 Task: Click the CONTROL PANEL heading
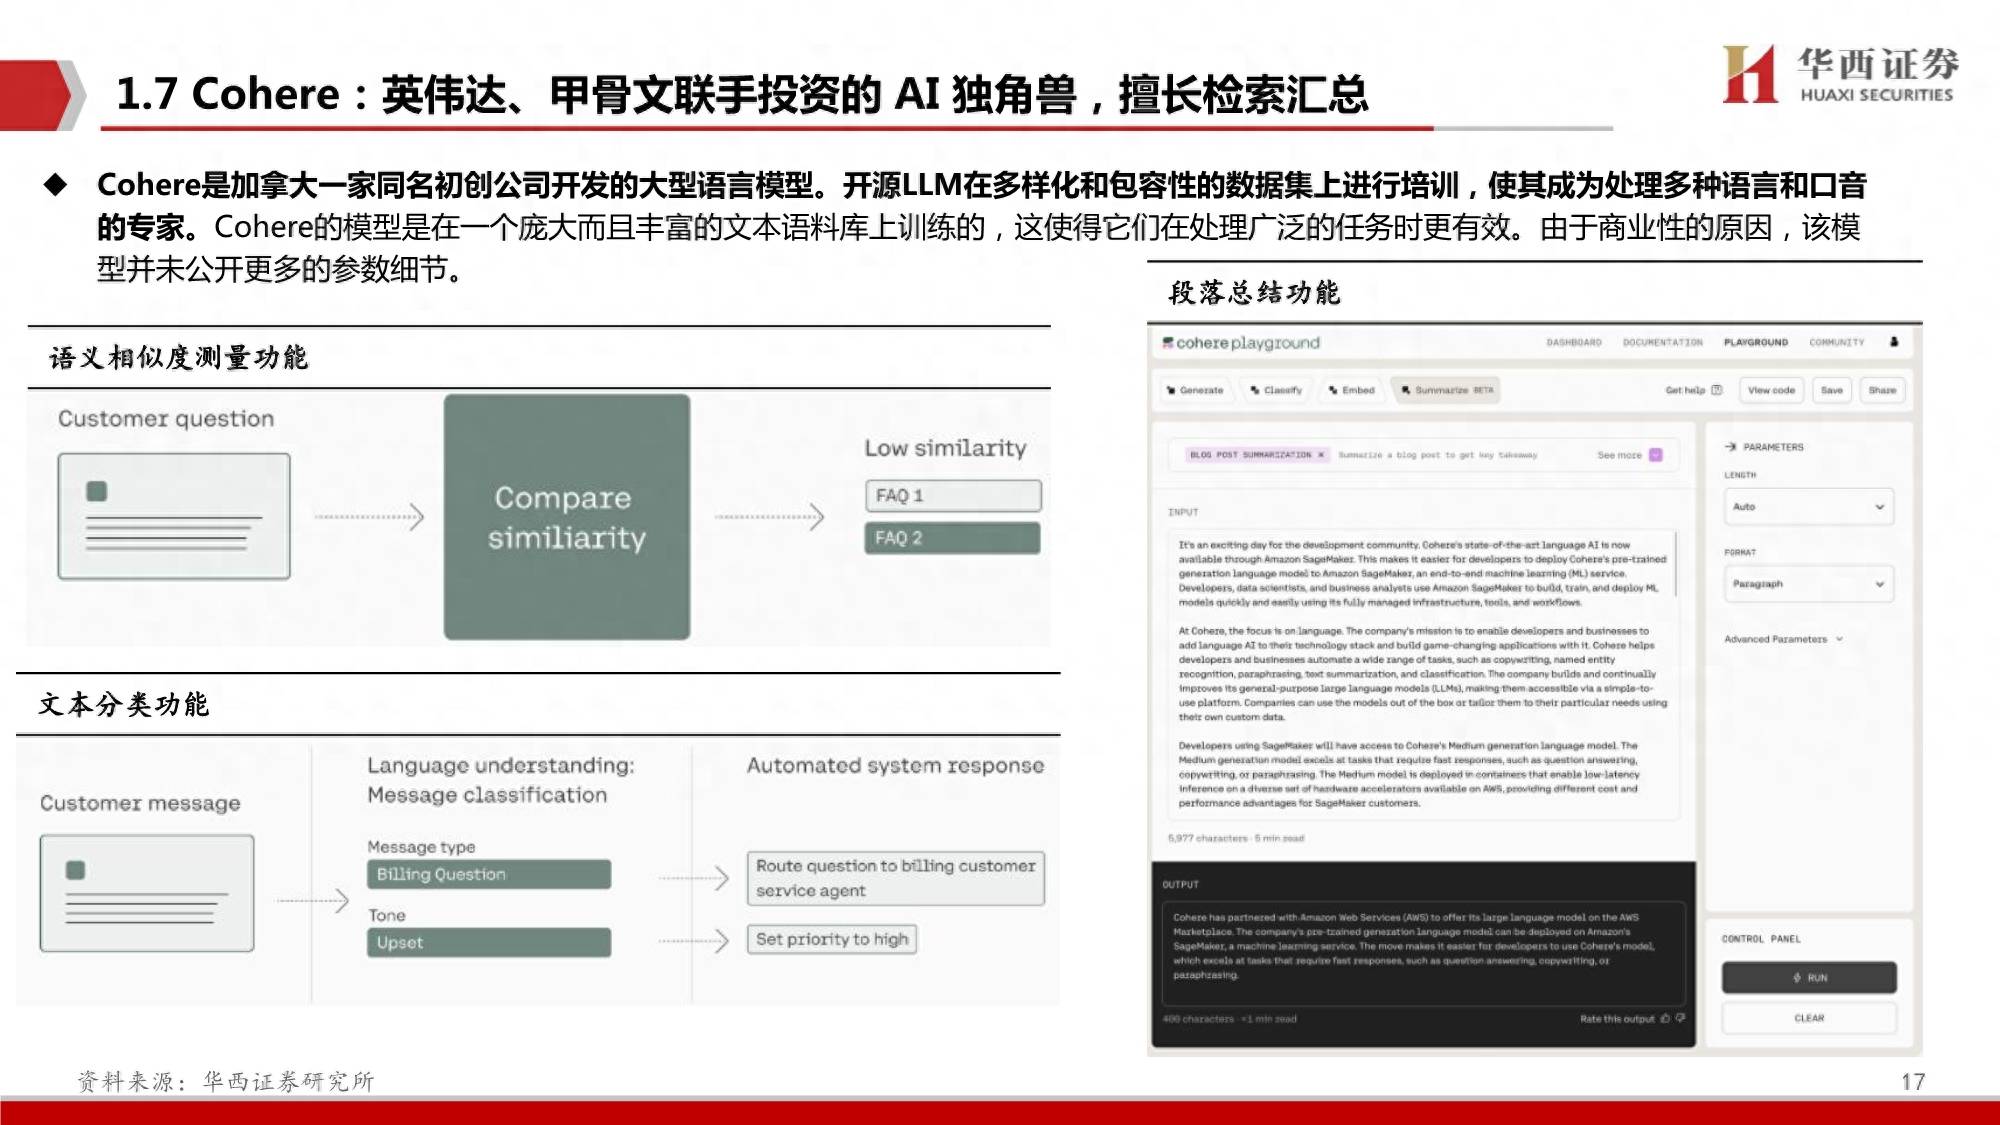tap(1761, 939)
